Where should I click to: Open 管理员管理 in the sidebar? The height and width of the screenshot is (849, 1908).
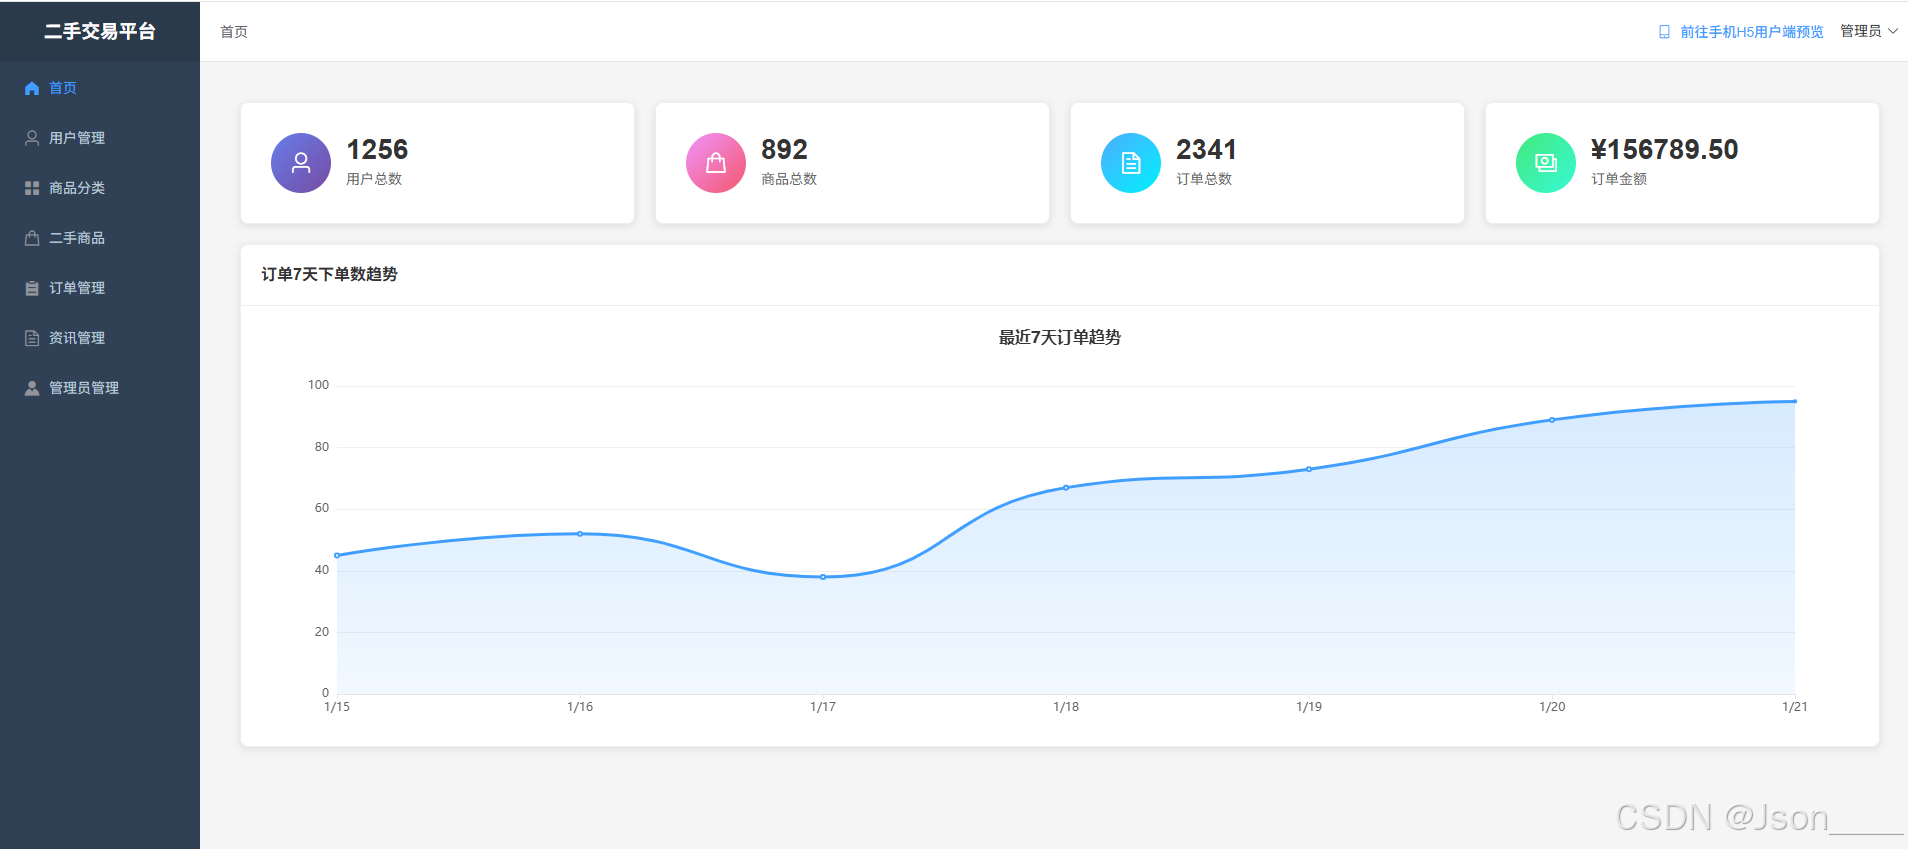100,388
